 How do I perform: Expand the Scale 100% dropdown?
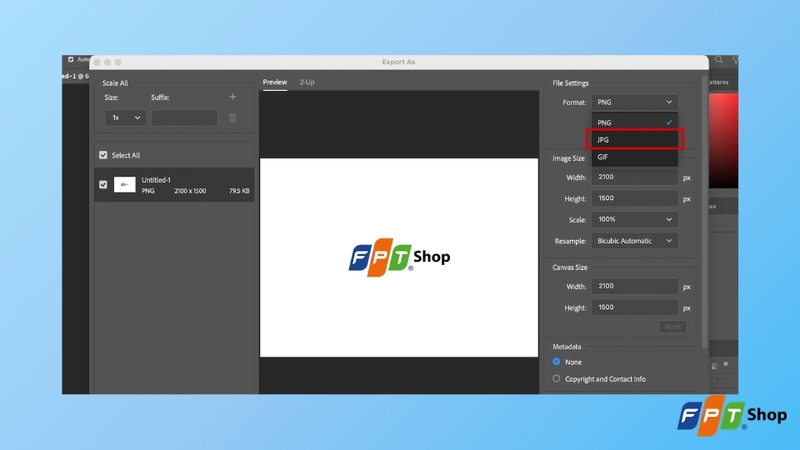tap(635, 219)
